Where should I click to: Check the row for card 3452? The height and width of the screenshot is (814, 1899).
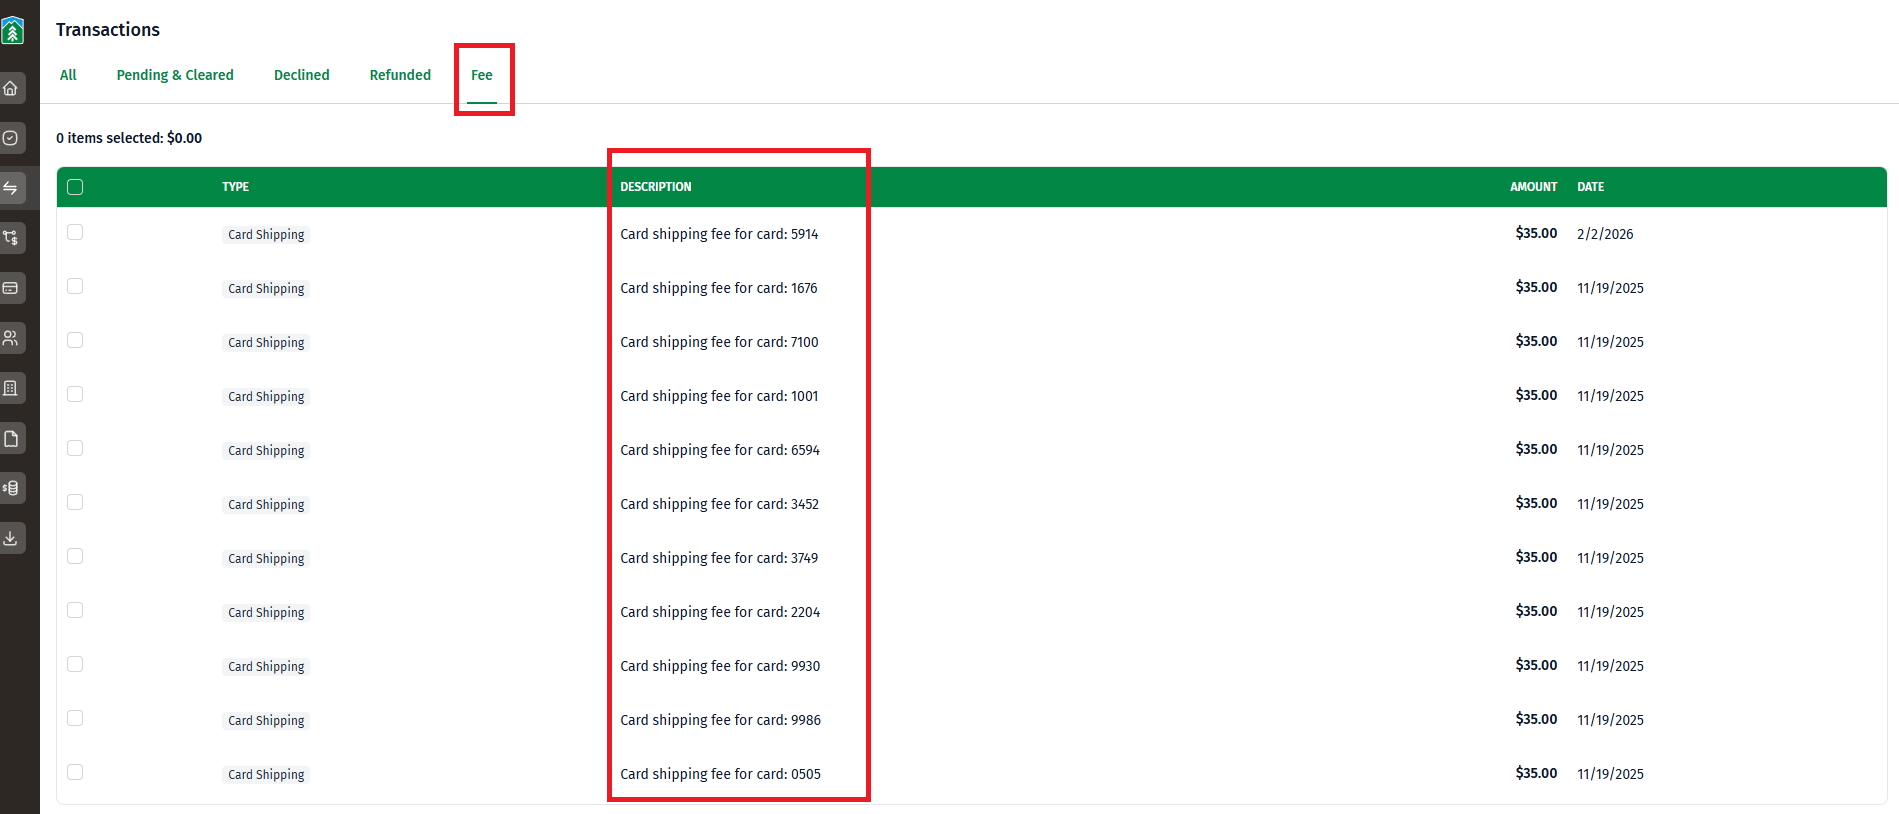(75, 502)
